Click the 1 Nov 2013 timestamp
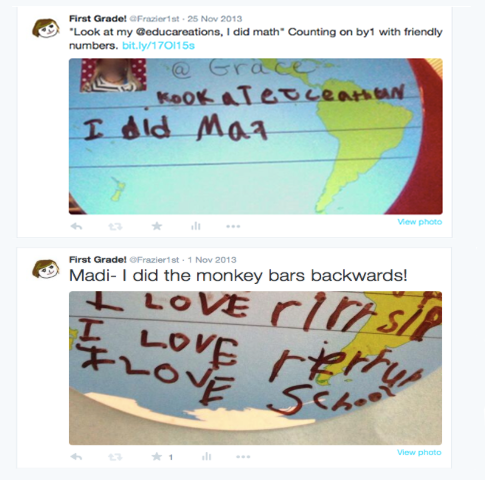This screenshot has height=480, width=485. (x=212, y=260)
